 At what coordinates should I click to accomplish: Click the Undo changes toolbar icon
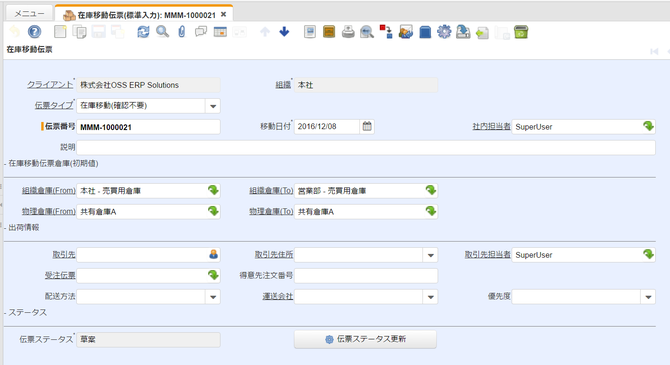point(15,32)
